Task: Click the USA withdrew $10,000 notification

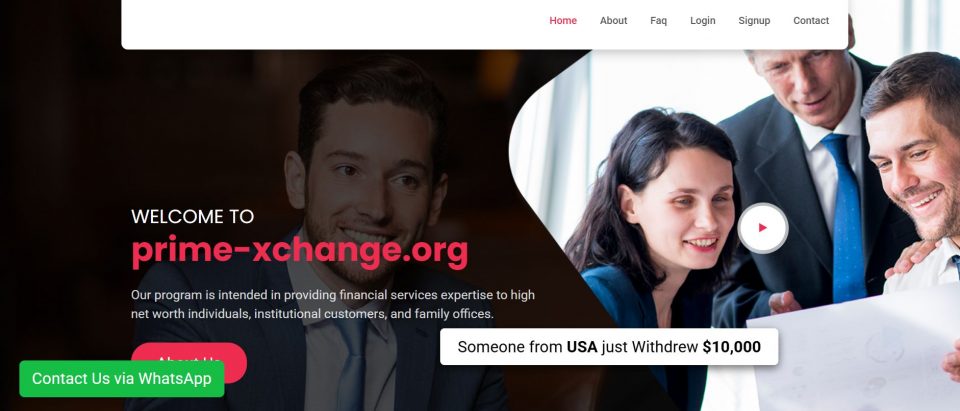Action: click(x=609, y=347)
